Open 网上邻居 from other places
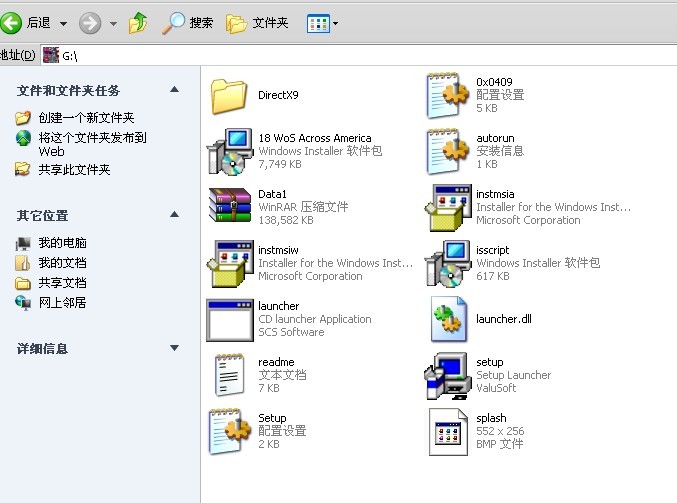 coord(63,302)
